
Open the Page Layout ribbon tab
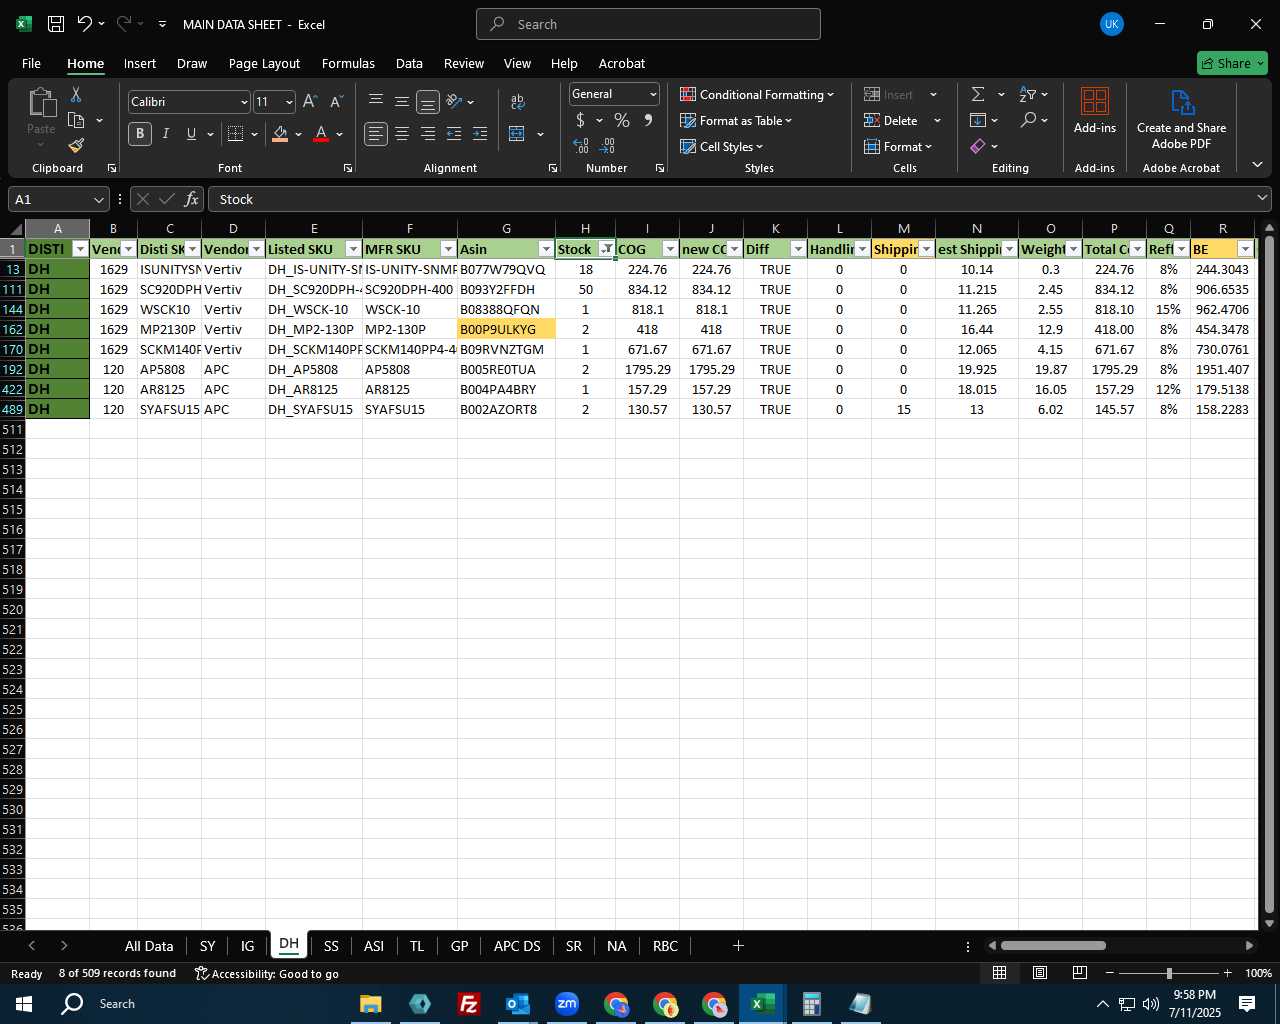(x=264, y=63)
